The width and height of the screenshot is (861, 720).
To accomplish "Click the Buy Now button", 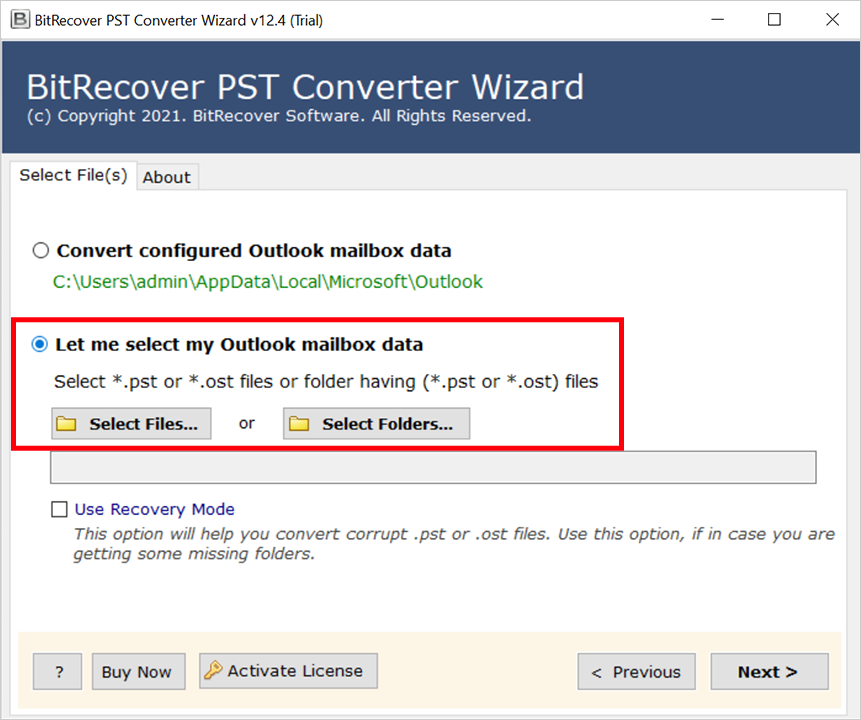I will pos(136,672).
